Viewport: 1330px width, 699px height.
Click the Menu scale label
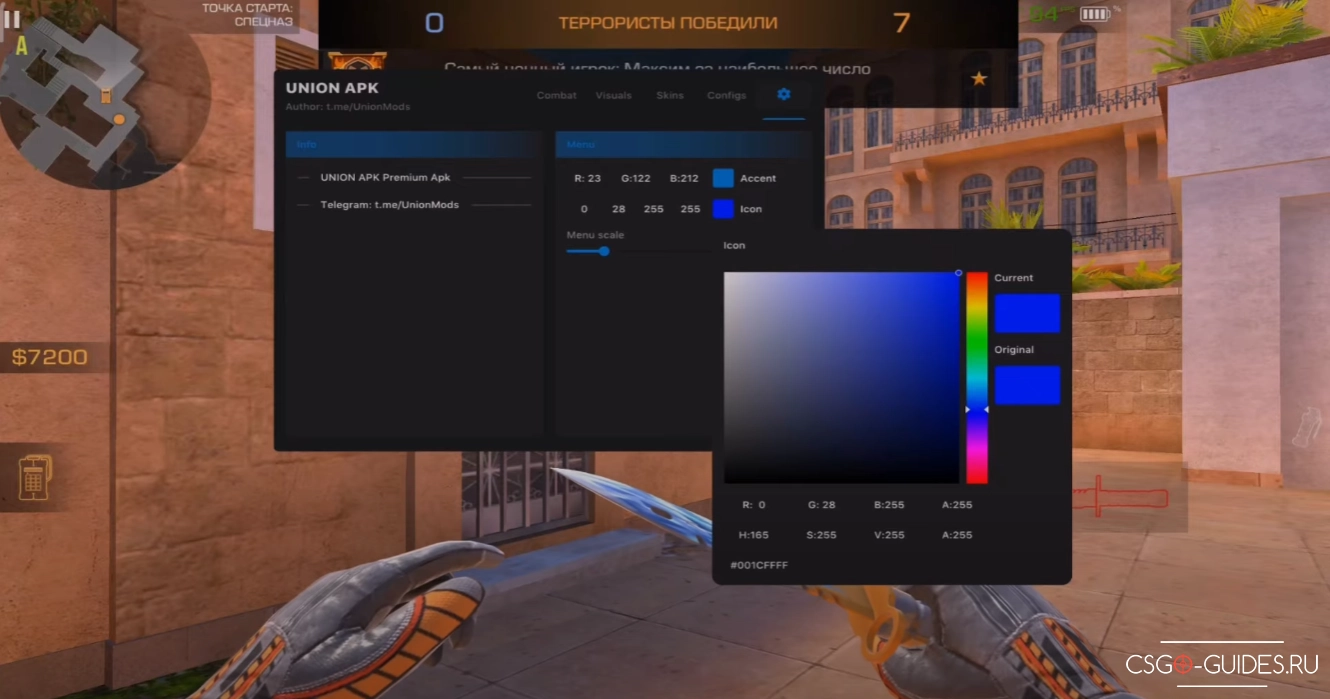pyautogui.click(x=595, y=235)
